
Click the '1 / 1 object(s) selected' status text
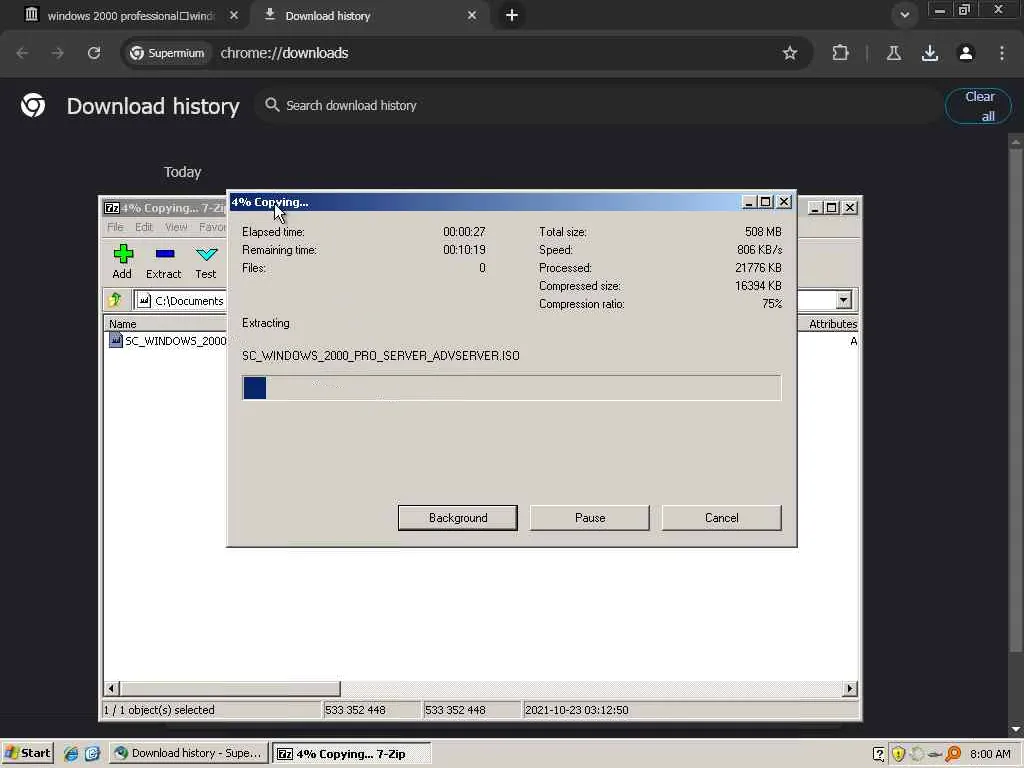tap(159, 710)
